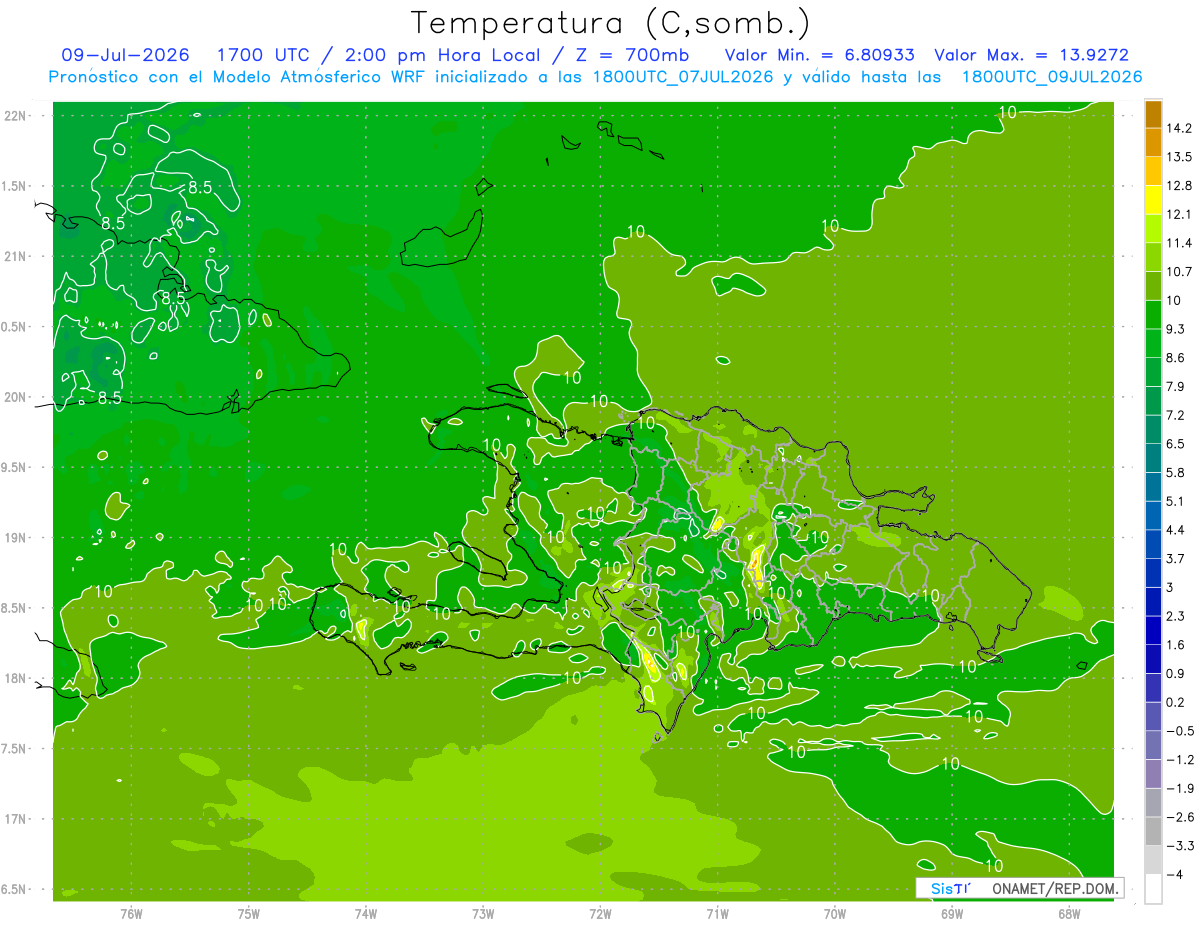Screen dimensions: 1200x927
Task: Click the '71W' longitude axis label
Action: (x=717, y=913)
